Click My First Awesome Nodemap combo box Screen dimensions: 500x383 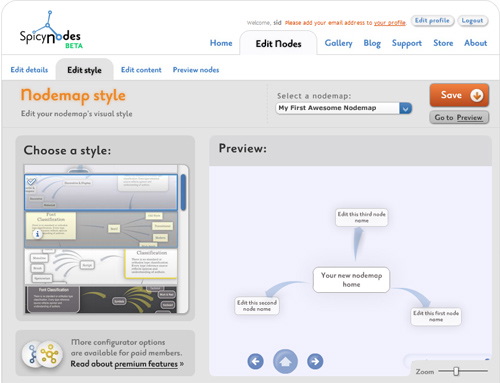(344, 108)
